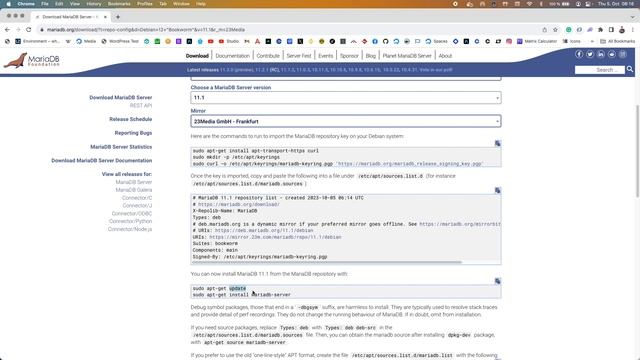Image resolution: width=640 pixels, height=360 pixels.
Task: Expand the MariaDB Server version dropdown
Action: click(x=346, y=98)
